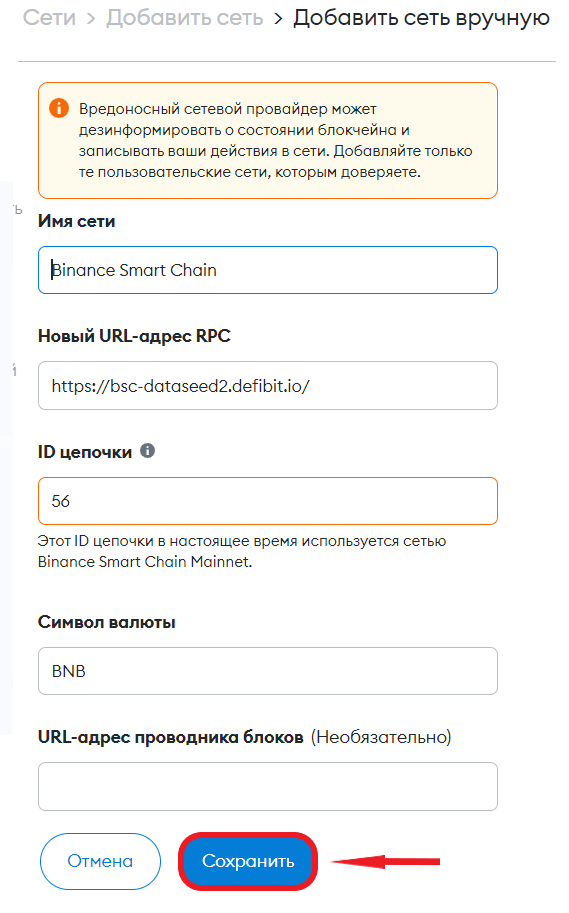Click the orange warning info icon
This screenshot has height=913, width=569.
[x=59, y=108]
